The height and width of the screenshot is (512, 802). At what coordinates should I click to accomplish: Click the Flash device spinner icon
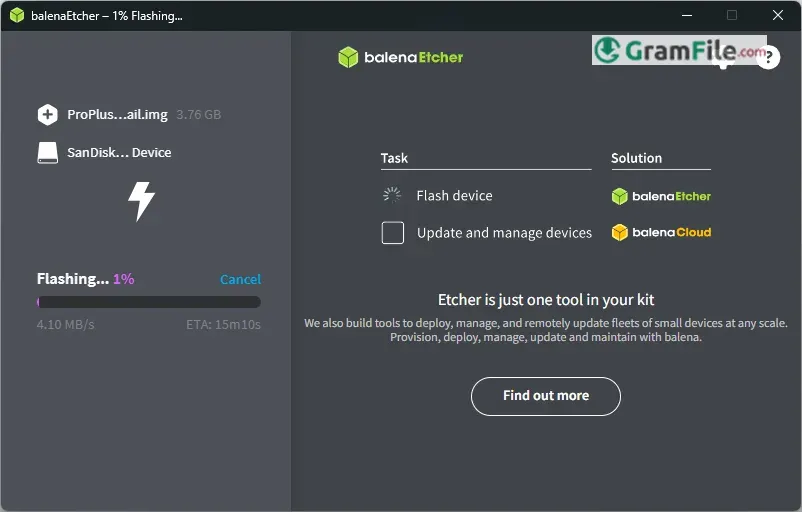392,195
